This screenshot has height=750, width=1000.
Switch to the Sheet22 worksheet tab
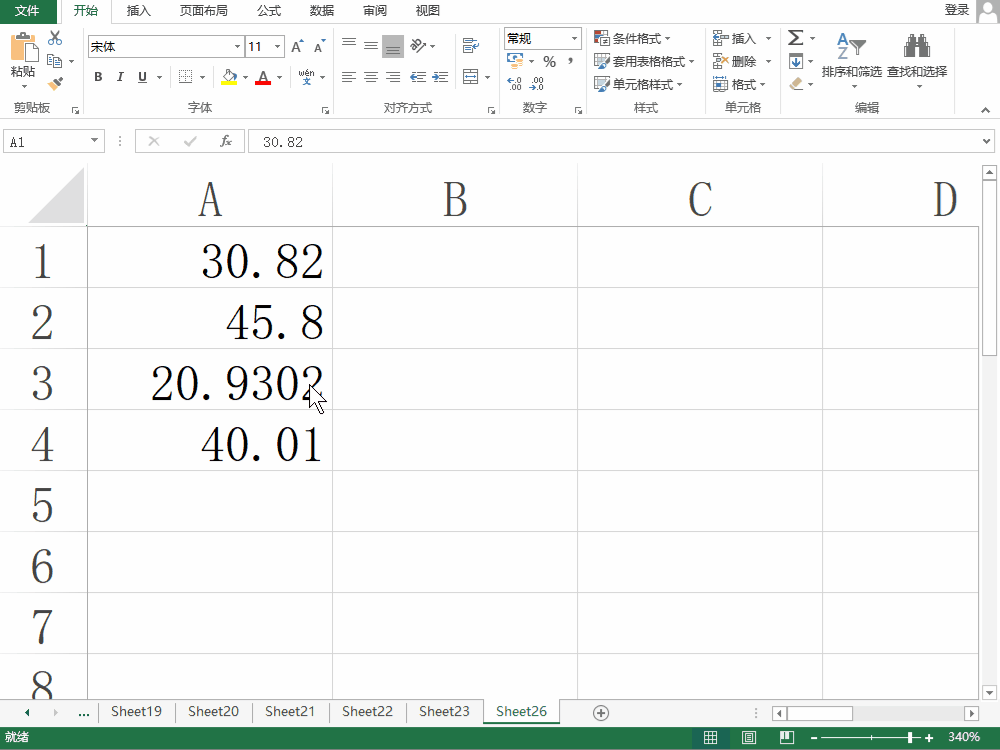pos(367,712)
